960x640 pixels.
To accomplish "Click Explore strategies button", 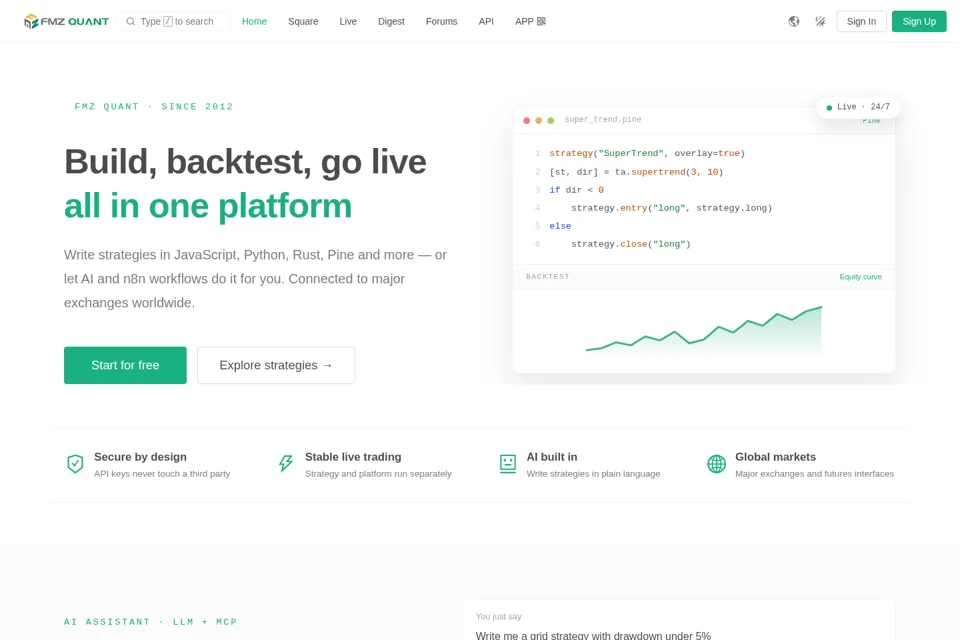I will (x=276, y=365).
